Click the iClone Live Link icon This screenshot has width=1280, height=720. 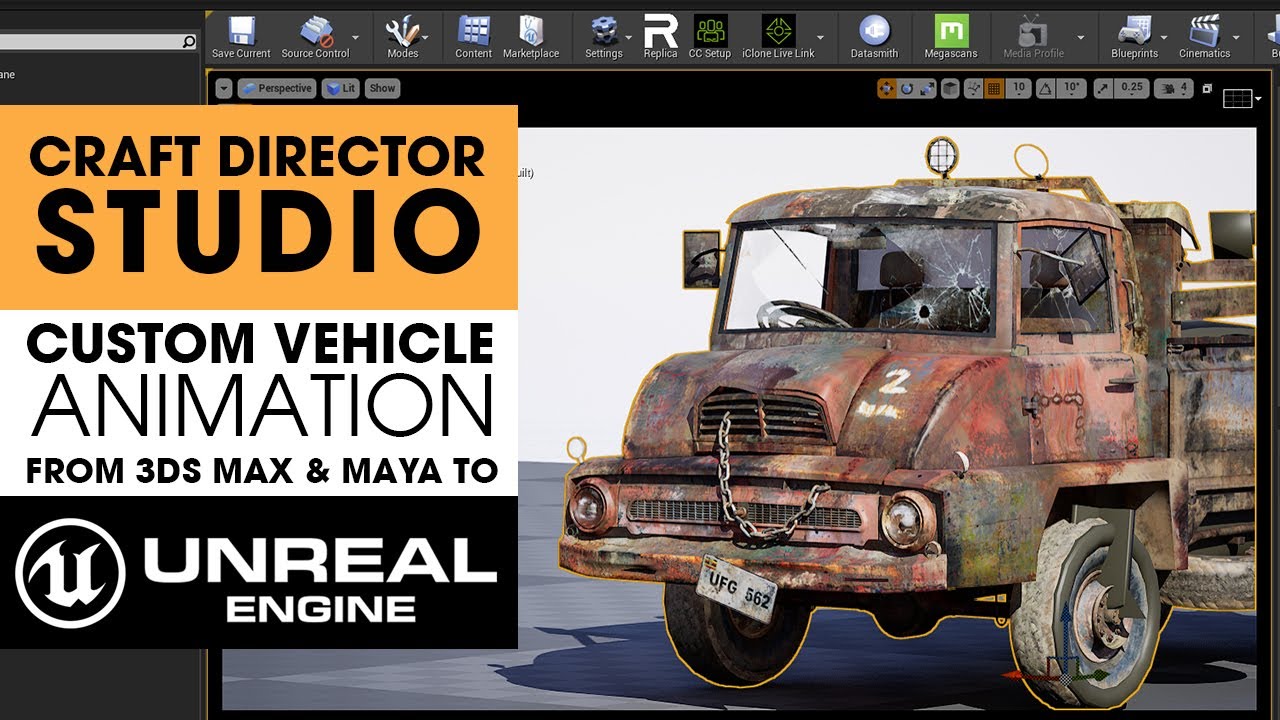tap(778, 30)
